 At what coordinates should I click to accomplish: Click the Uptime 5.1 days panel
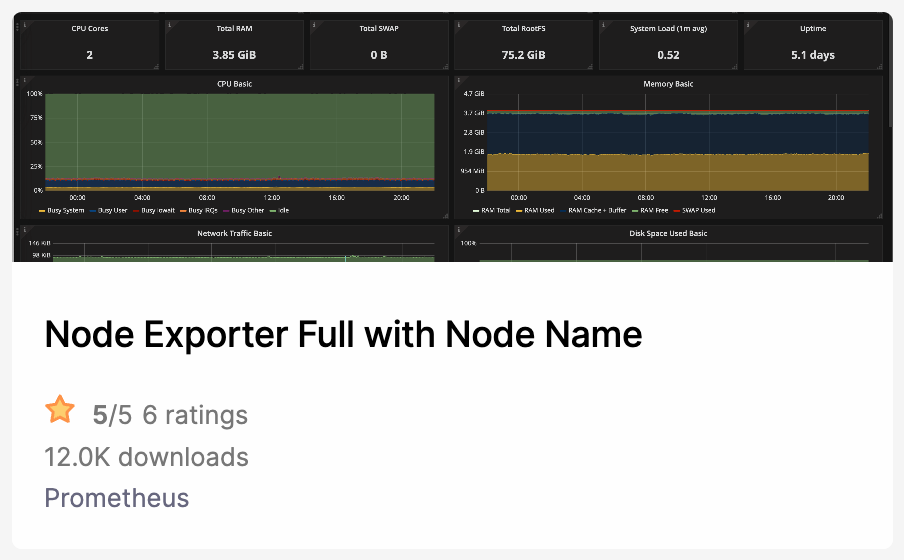pyautogui.click(x=813, y=45)
